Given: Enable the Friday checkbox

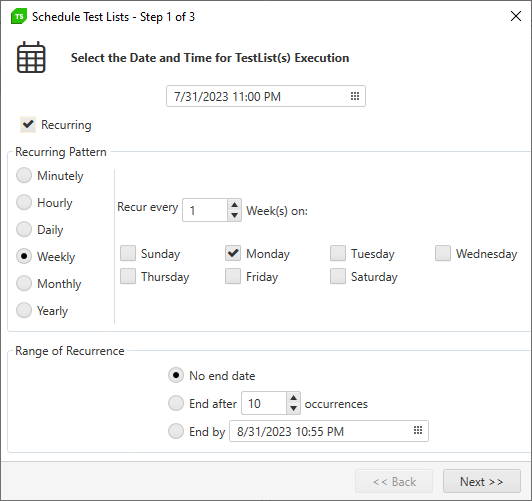Looking at the screenshot, I should click(x=233, y=276).
